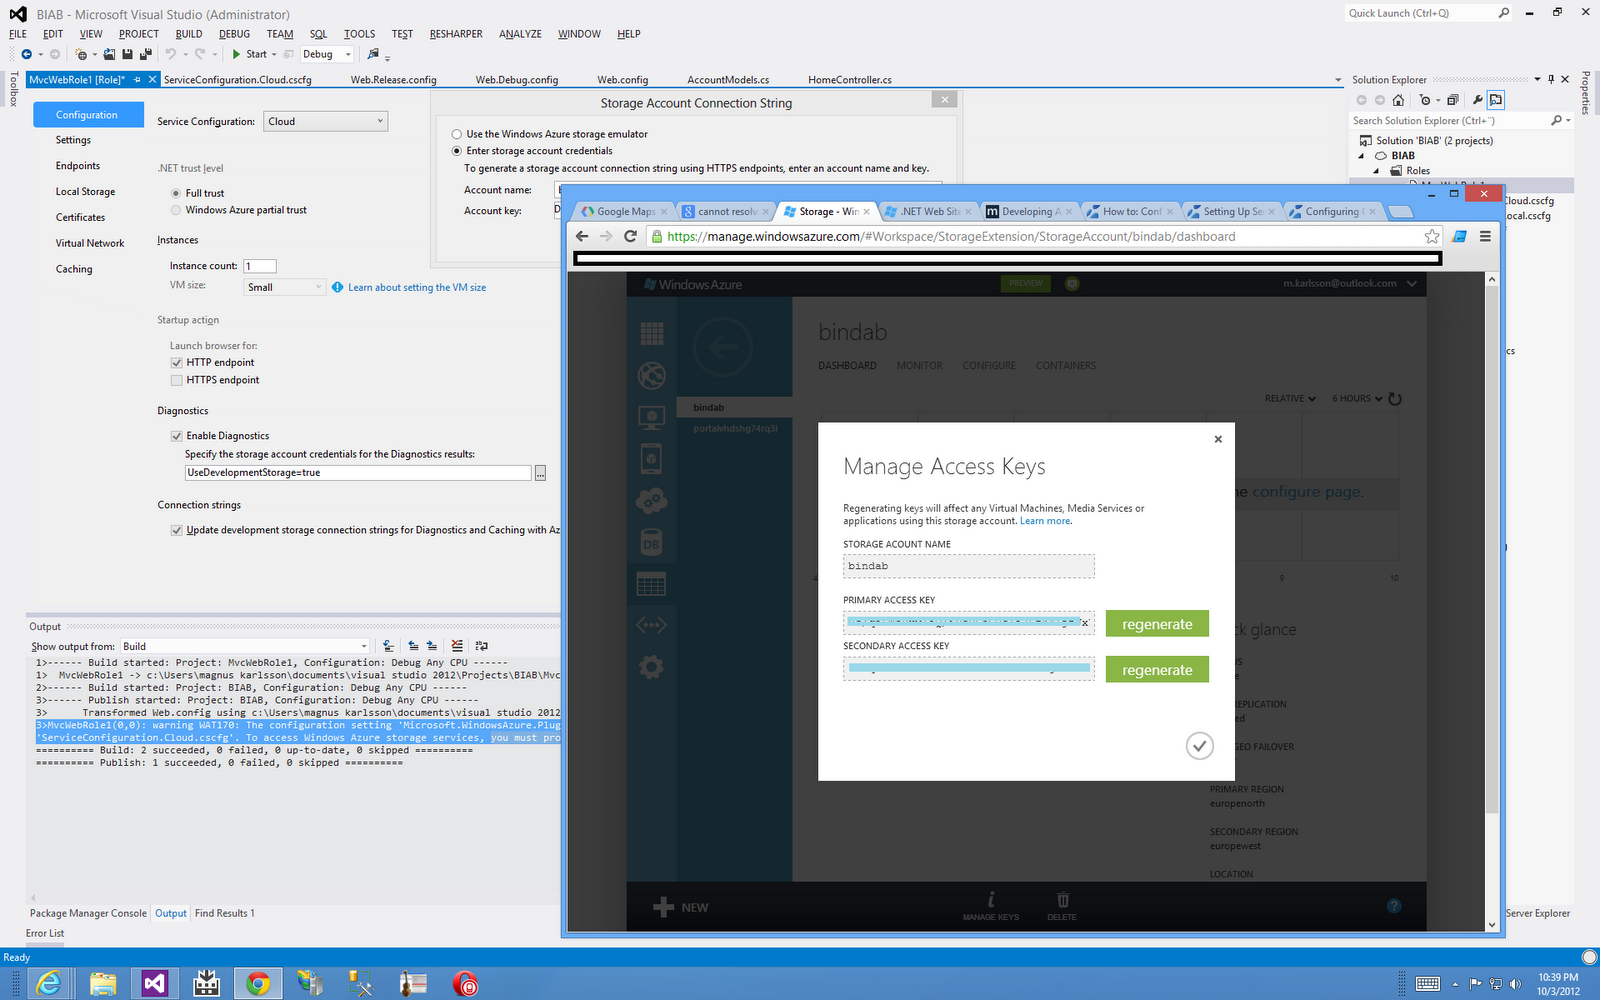Viewport: 1600px width, 1000px height.
Task: Collapse the BIAB project node
Action: [1361, 156]
